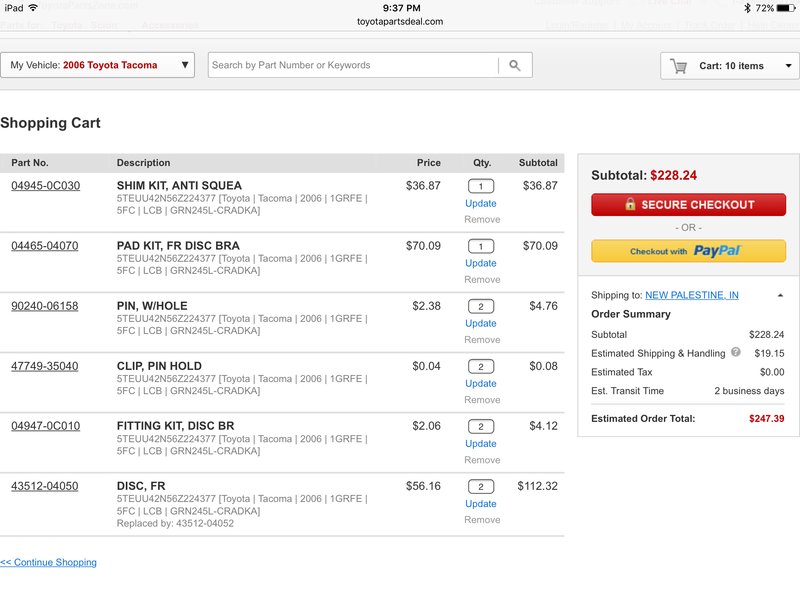Click the PAD KIT price $70.09
Image resolution: width=800 pixels, height=600 pixels.
click(x=423, y=246)
